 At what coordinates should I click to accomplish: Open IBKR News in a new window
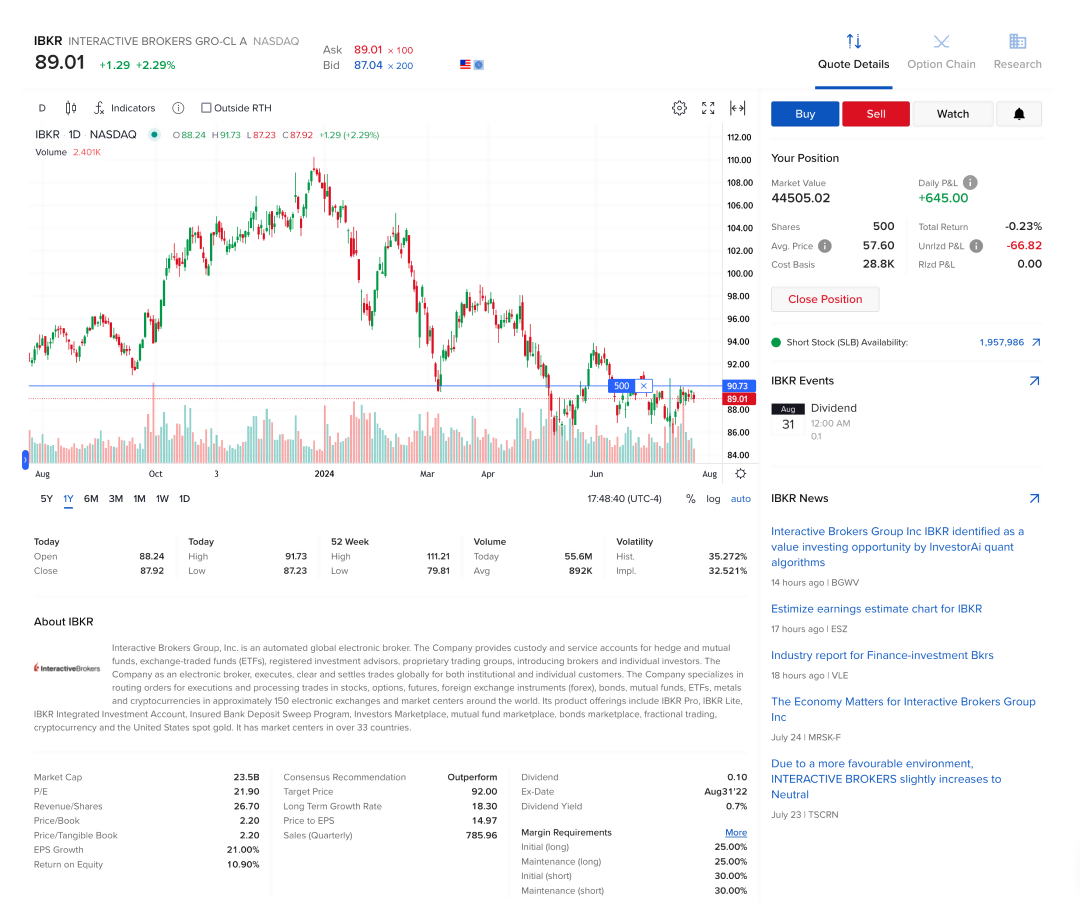[x=1033, y=497]
